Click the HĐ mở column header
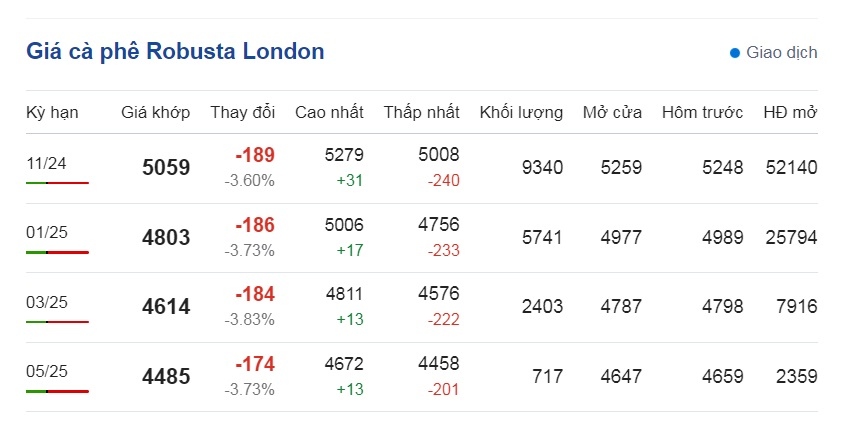This screenshot has width=850, height=440. (x=790, y=112)
